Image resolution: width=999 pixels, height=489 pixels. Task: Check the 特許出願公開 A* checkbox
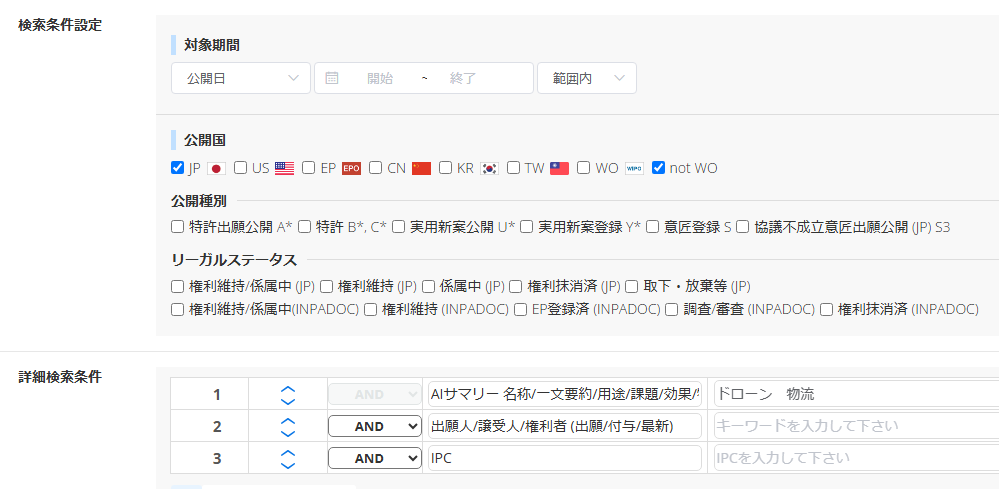point(178,227)
